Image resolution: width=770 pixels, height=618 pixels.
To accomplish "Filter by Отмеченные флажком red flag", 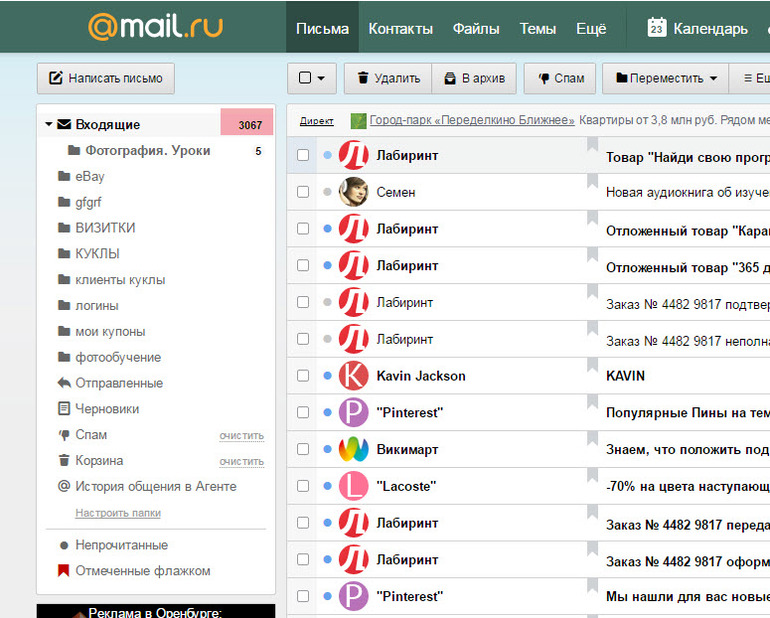I will point(134,571).
